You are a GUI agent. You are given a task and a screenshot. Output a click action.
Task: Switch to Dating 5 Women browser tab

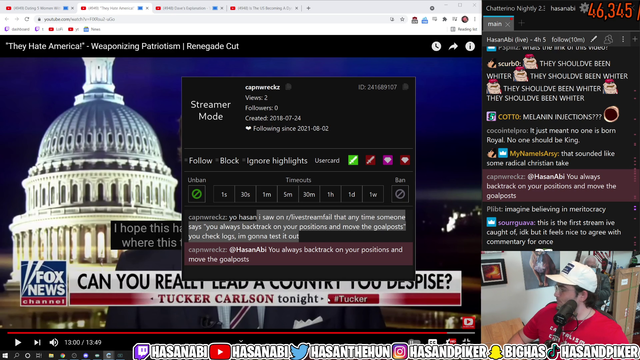point(39,8)
